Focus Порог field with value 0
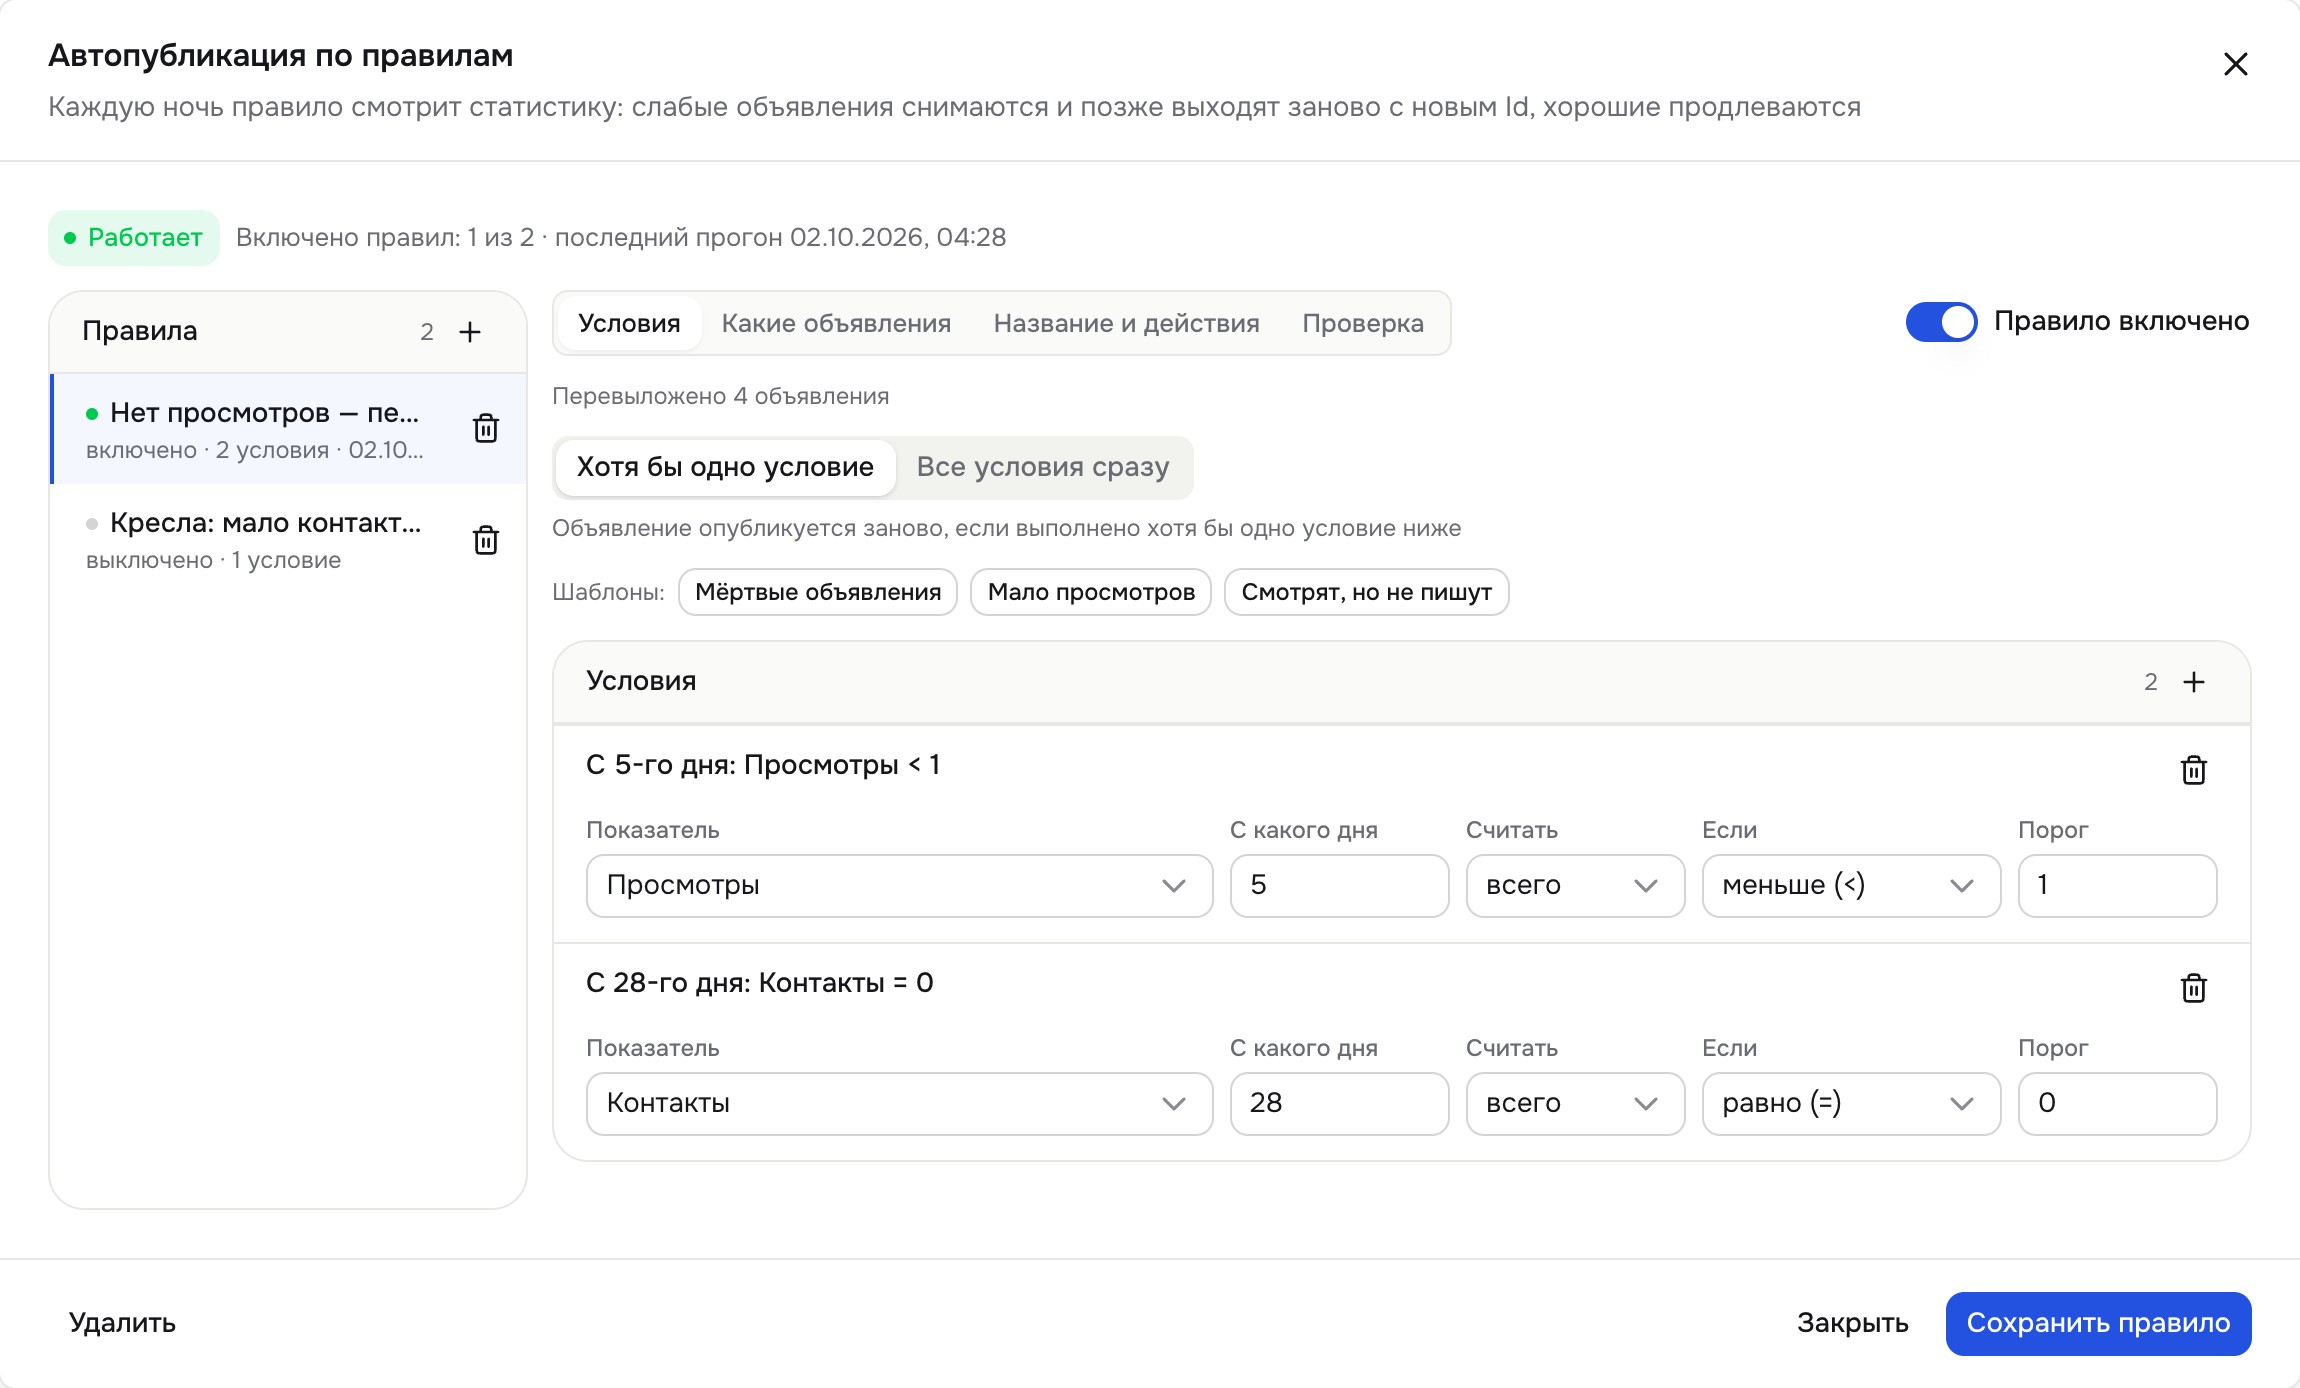The height and width of the screenshot is (1388, 2300). [2117, 1104]
